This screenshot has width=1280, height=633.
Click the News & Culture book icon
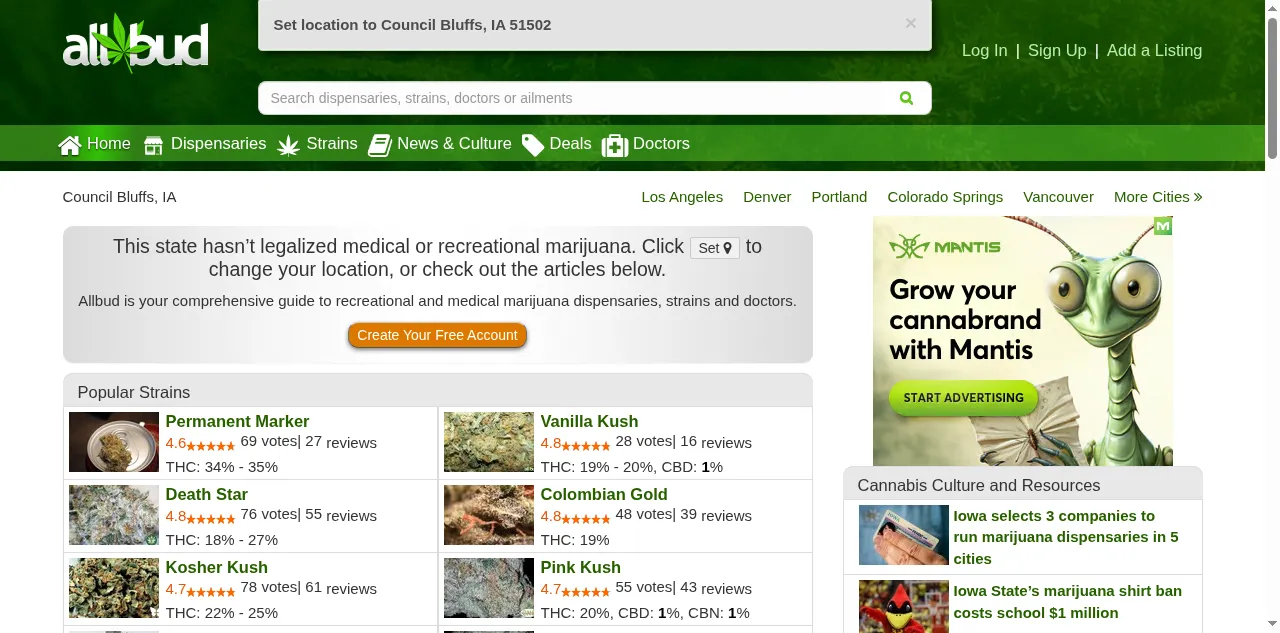[x=380, y=145]
